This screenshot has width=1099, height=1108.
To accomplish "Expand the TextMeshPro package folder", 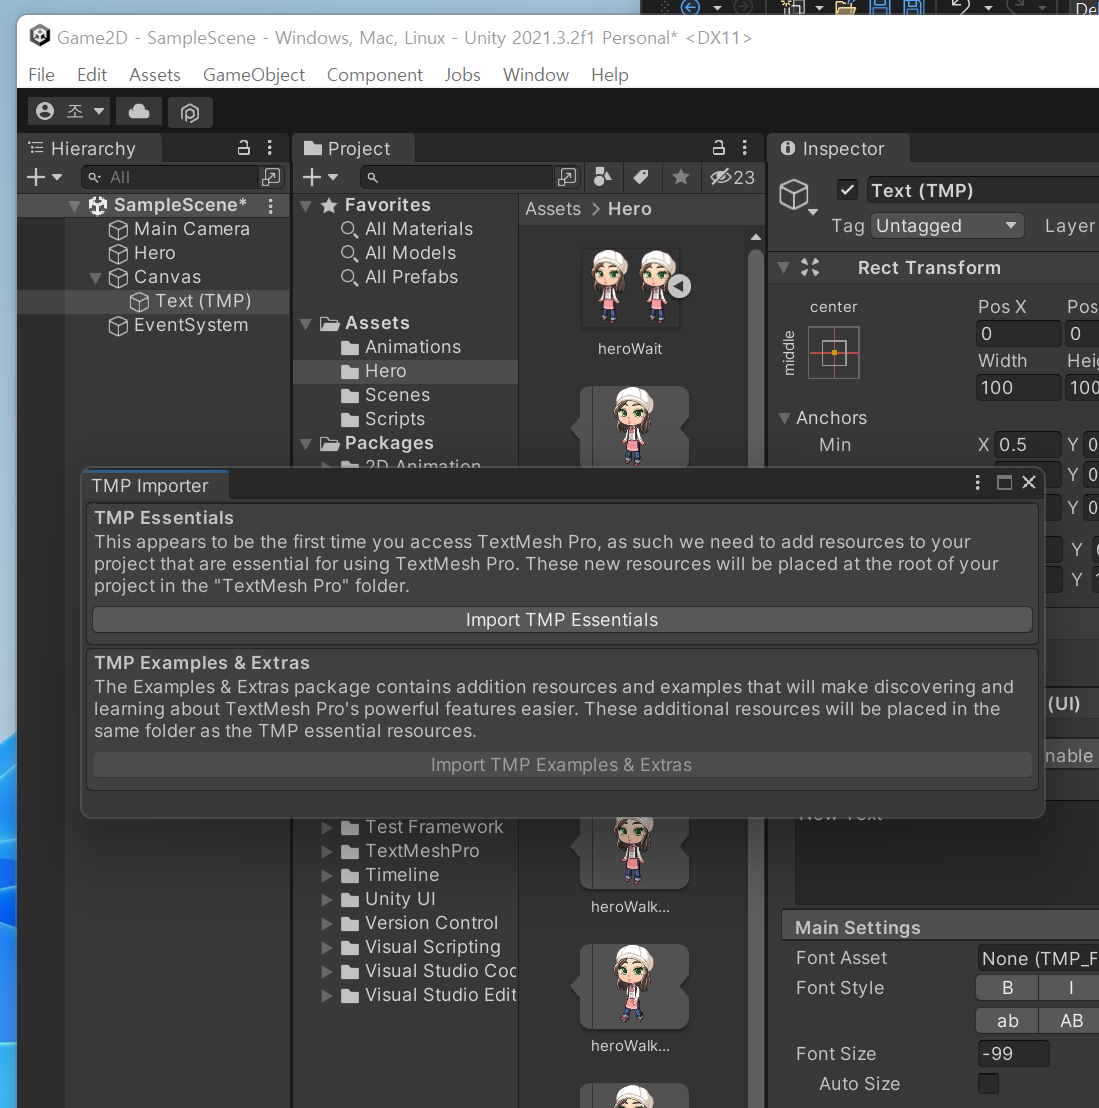I will (327, 851).
